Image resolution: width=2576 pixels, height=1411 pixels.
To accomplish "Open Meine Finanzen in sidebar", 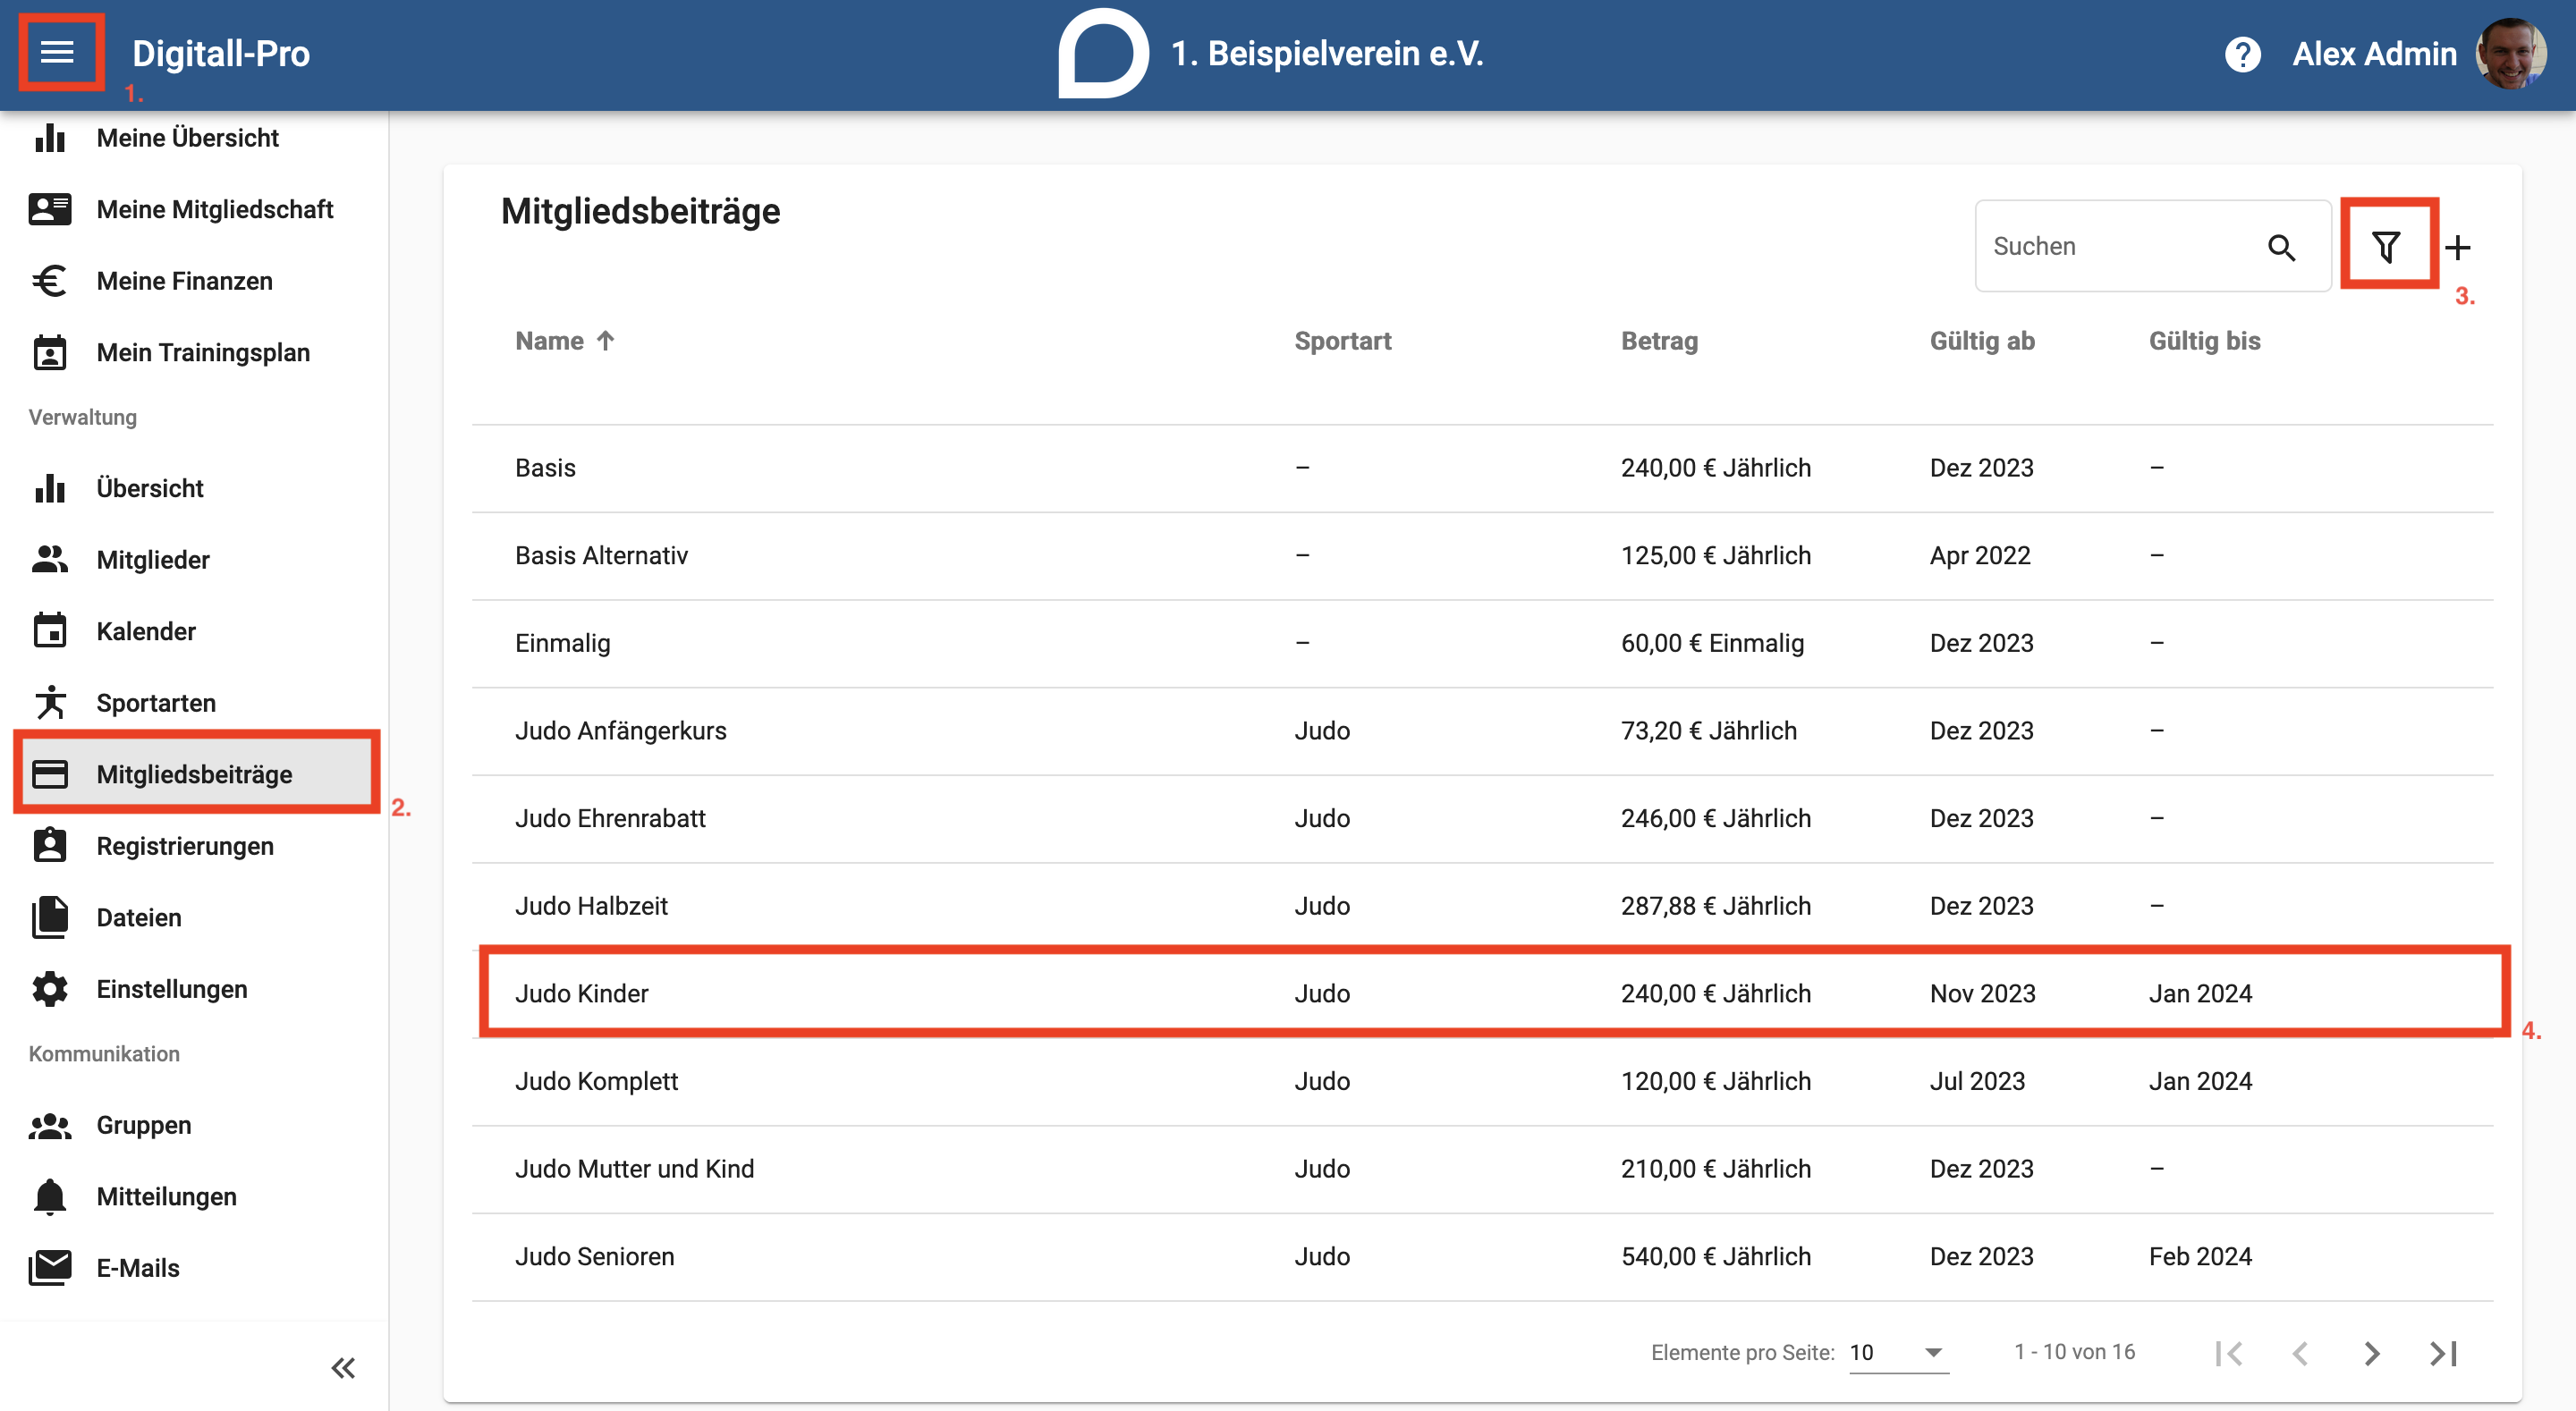I will (194, 281).
